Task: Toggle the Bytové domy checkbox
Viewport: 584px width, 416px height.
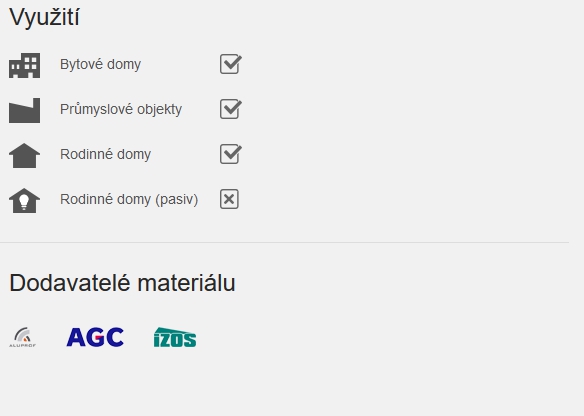Action: click(x=231, y=64)
